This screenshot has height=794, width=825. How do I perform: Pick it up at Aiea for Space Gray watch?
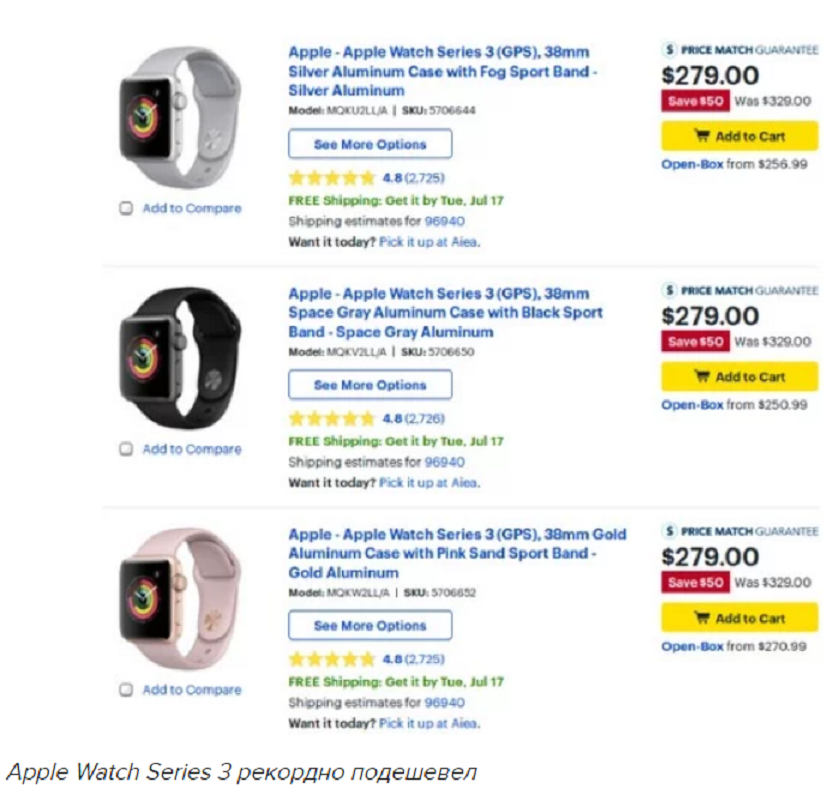pyautogui.click(x=429, y=483)
